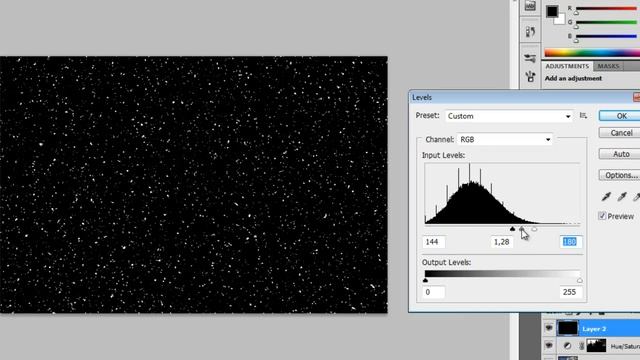Screen dimensions: 640x360
Task: Click the Mini Bridge panel icon
Action: coord(530,5)
